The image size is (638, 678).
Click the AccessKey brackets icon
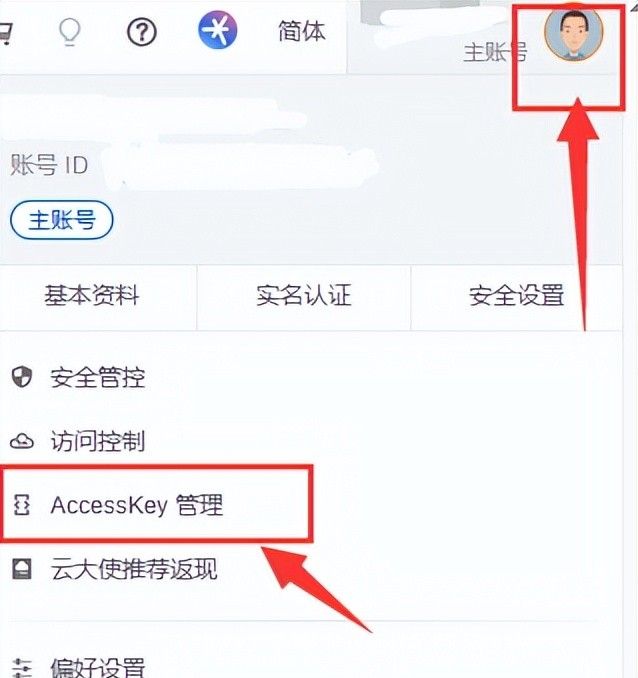point(22,505)
